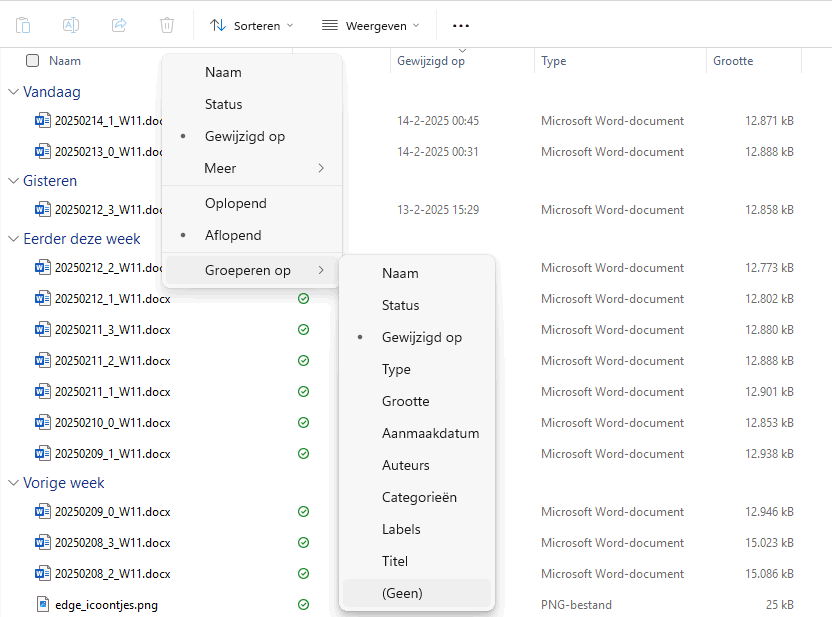Collapse the Gisteren group
Screen dimensions: 832x617
(x=13, y=181)
